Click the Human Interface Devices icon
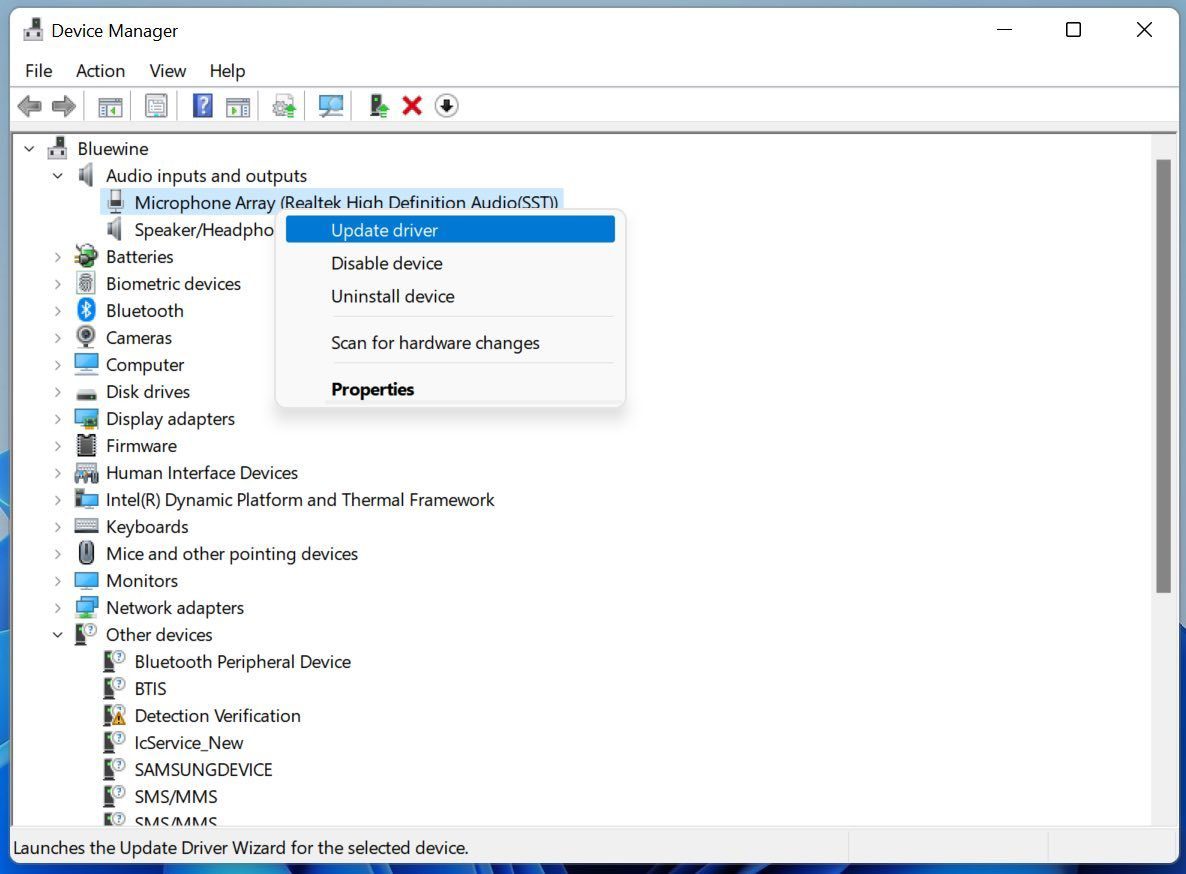1186x874 pixels. 86,473
